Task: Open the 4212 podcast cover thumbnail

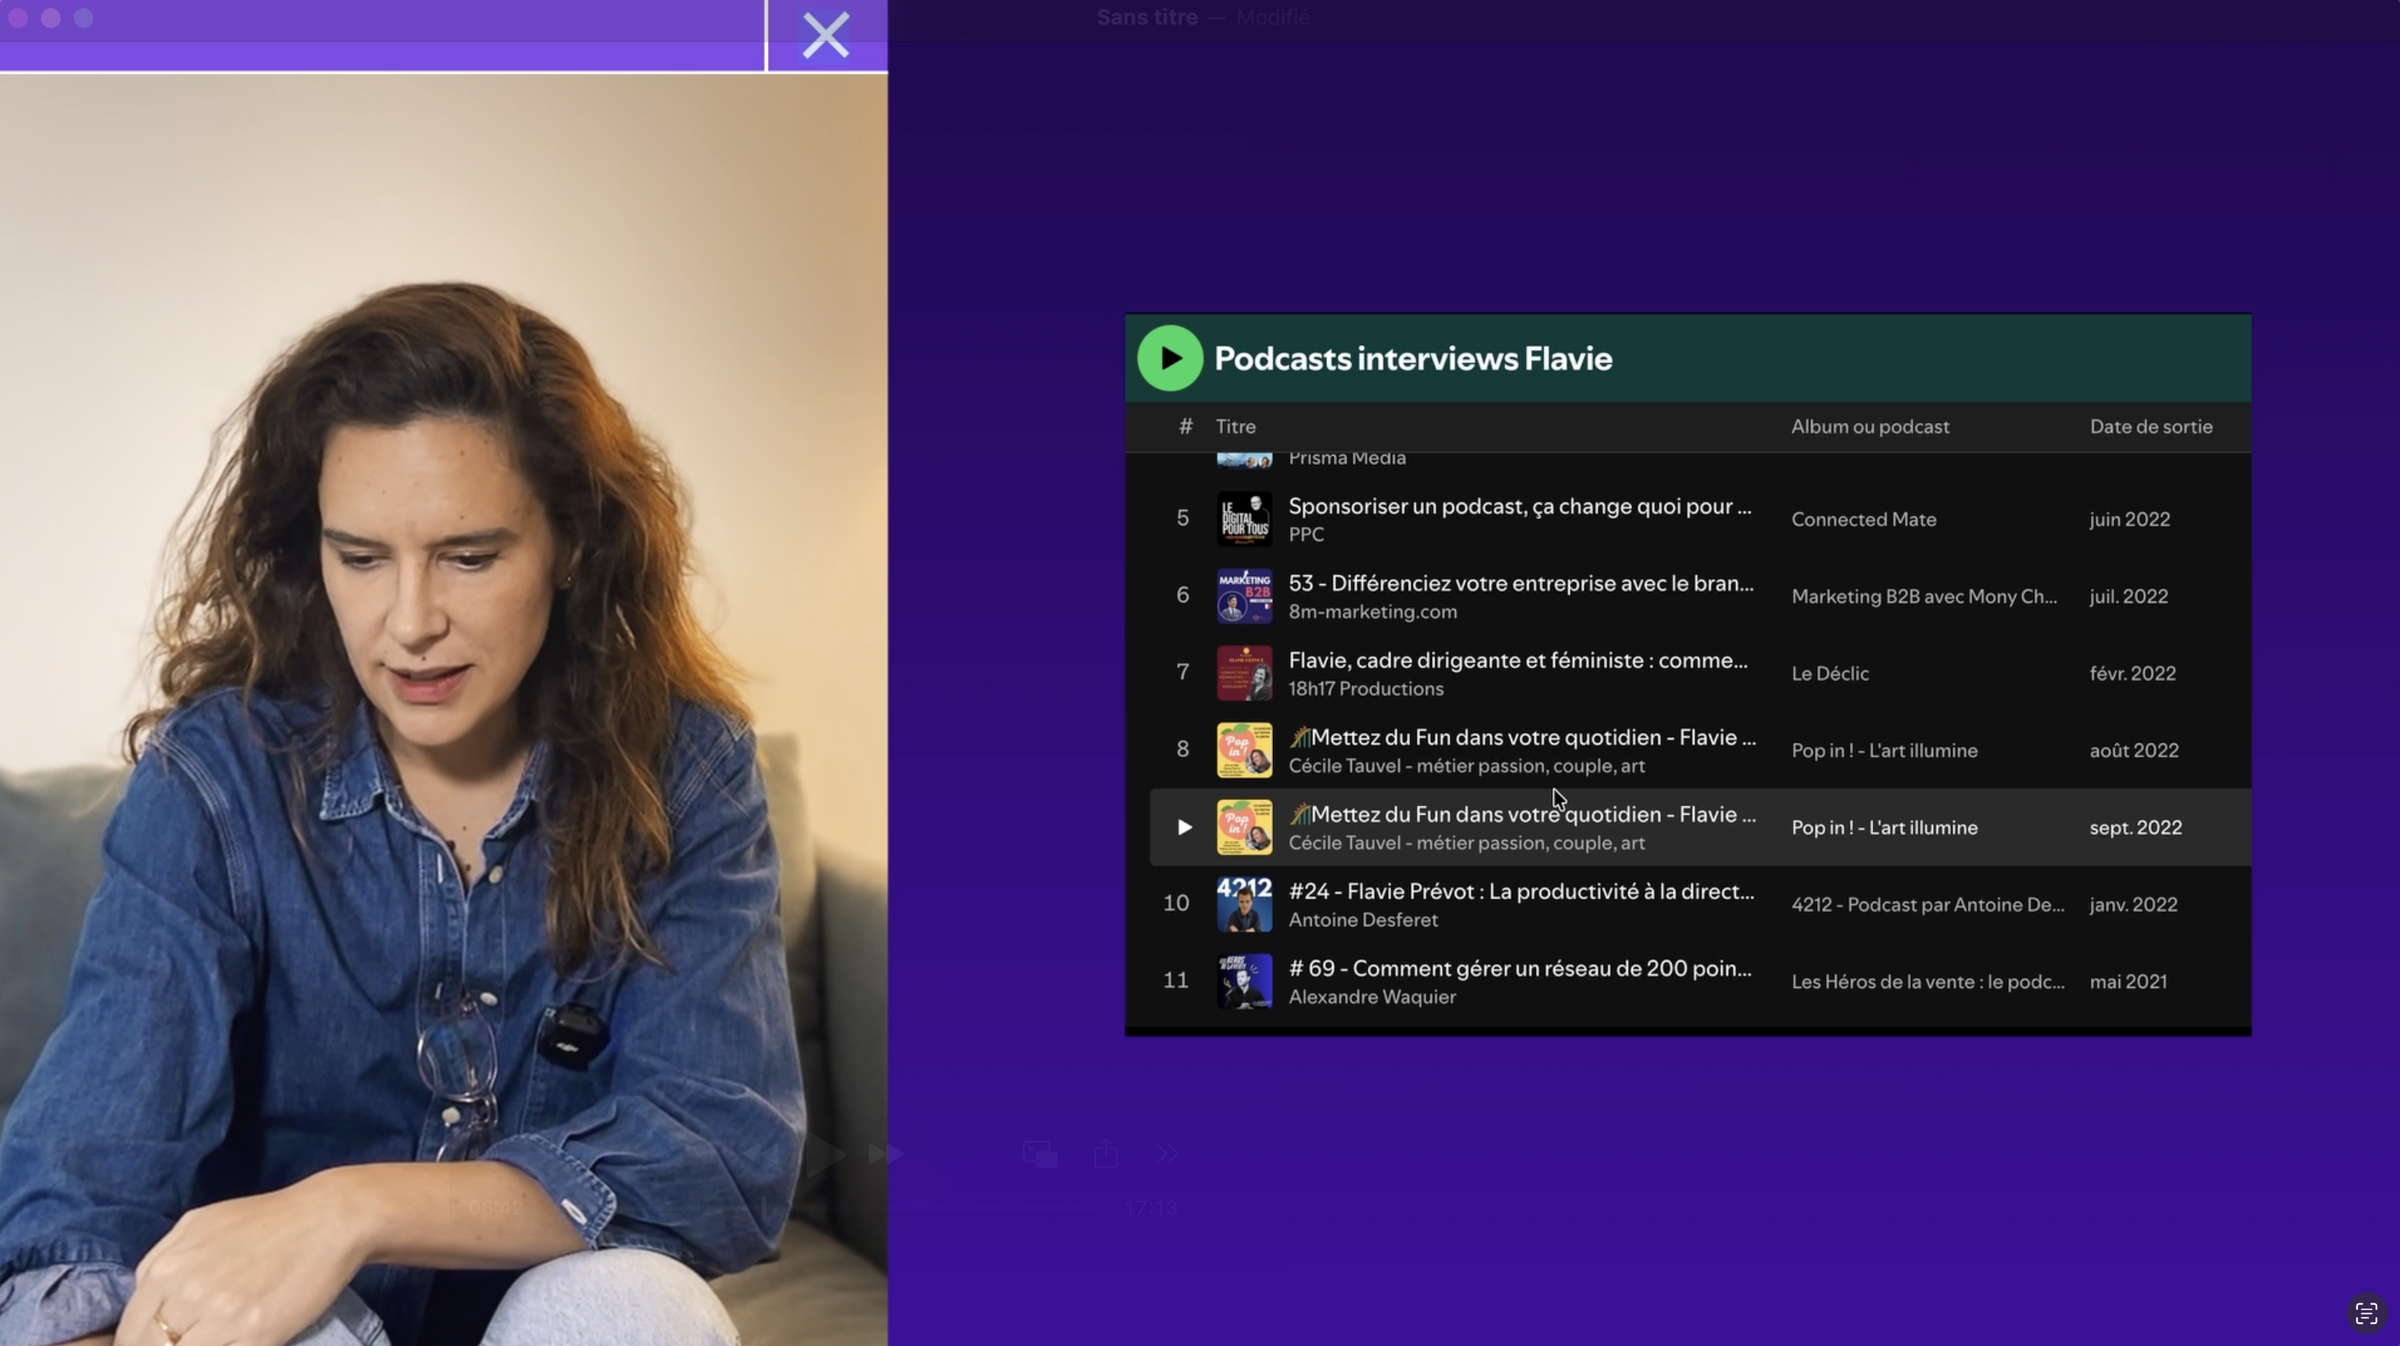Action: [x=1244, y=904]
